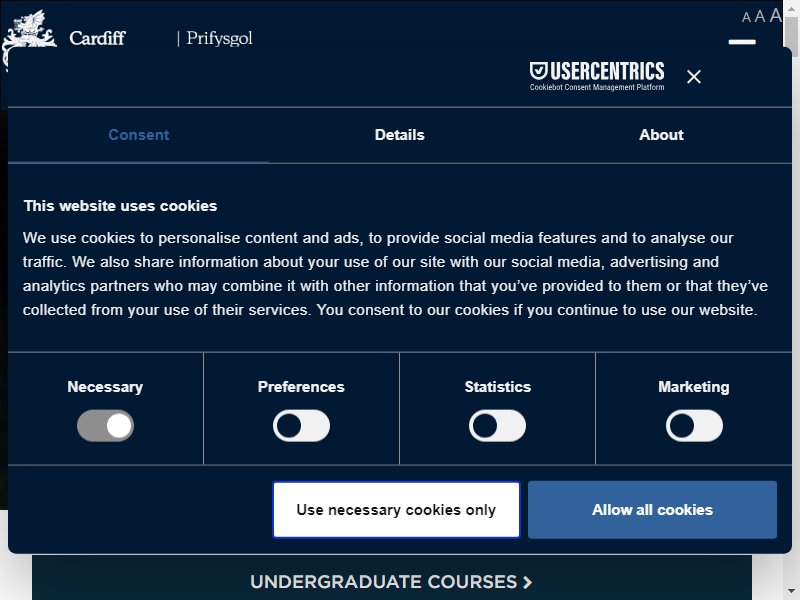Click the Undergraduate Courses chevron arrow
The width and height of the screenshot is (800, 600).
point(528,582)
